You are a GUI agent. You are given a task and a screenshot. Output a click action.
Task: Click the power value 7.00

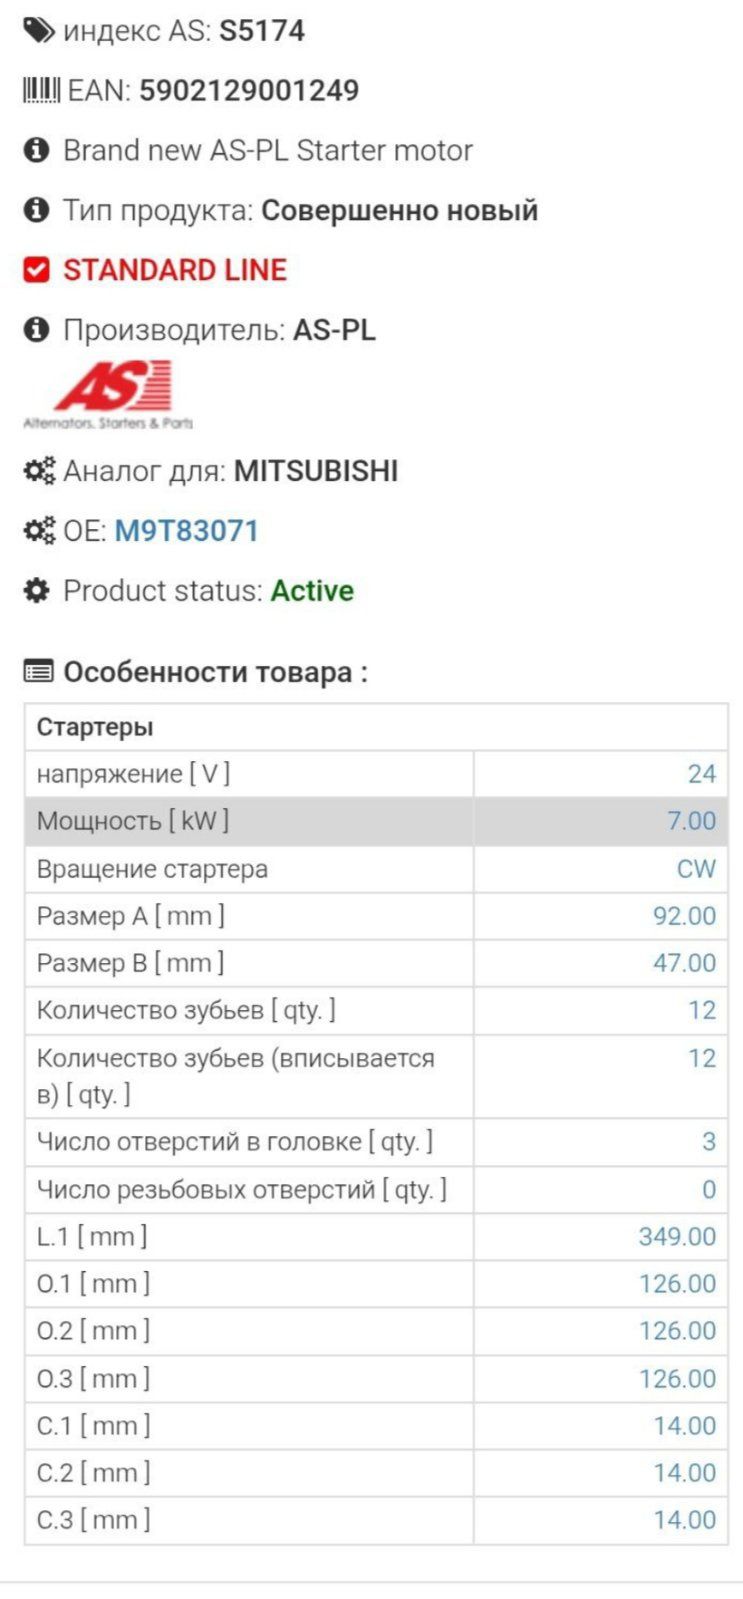[x=692, y=821]
